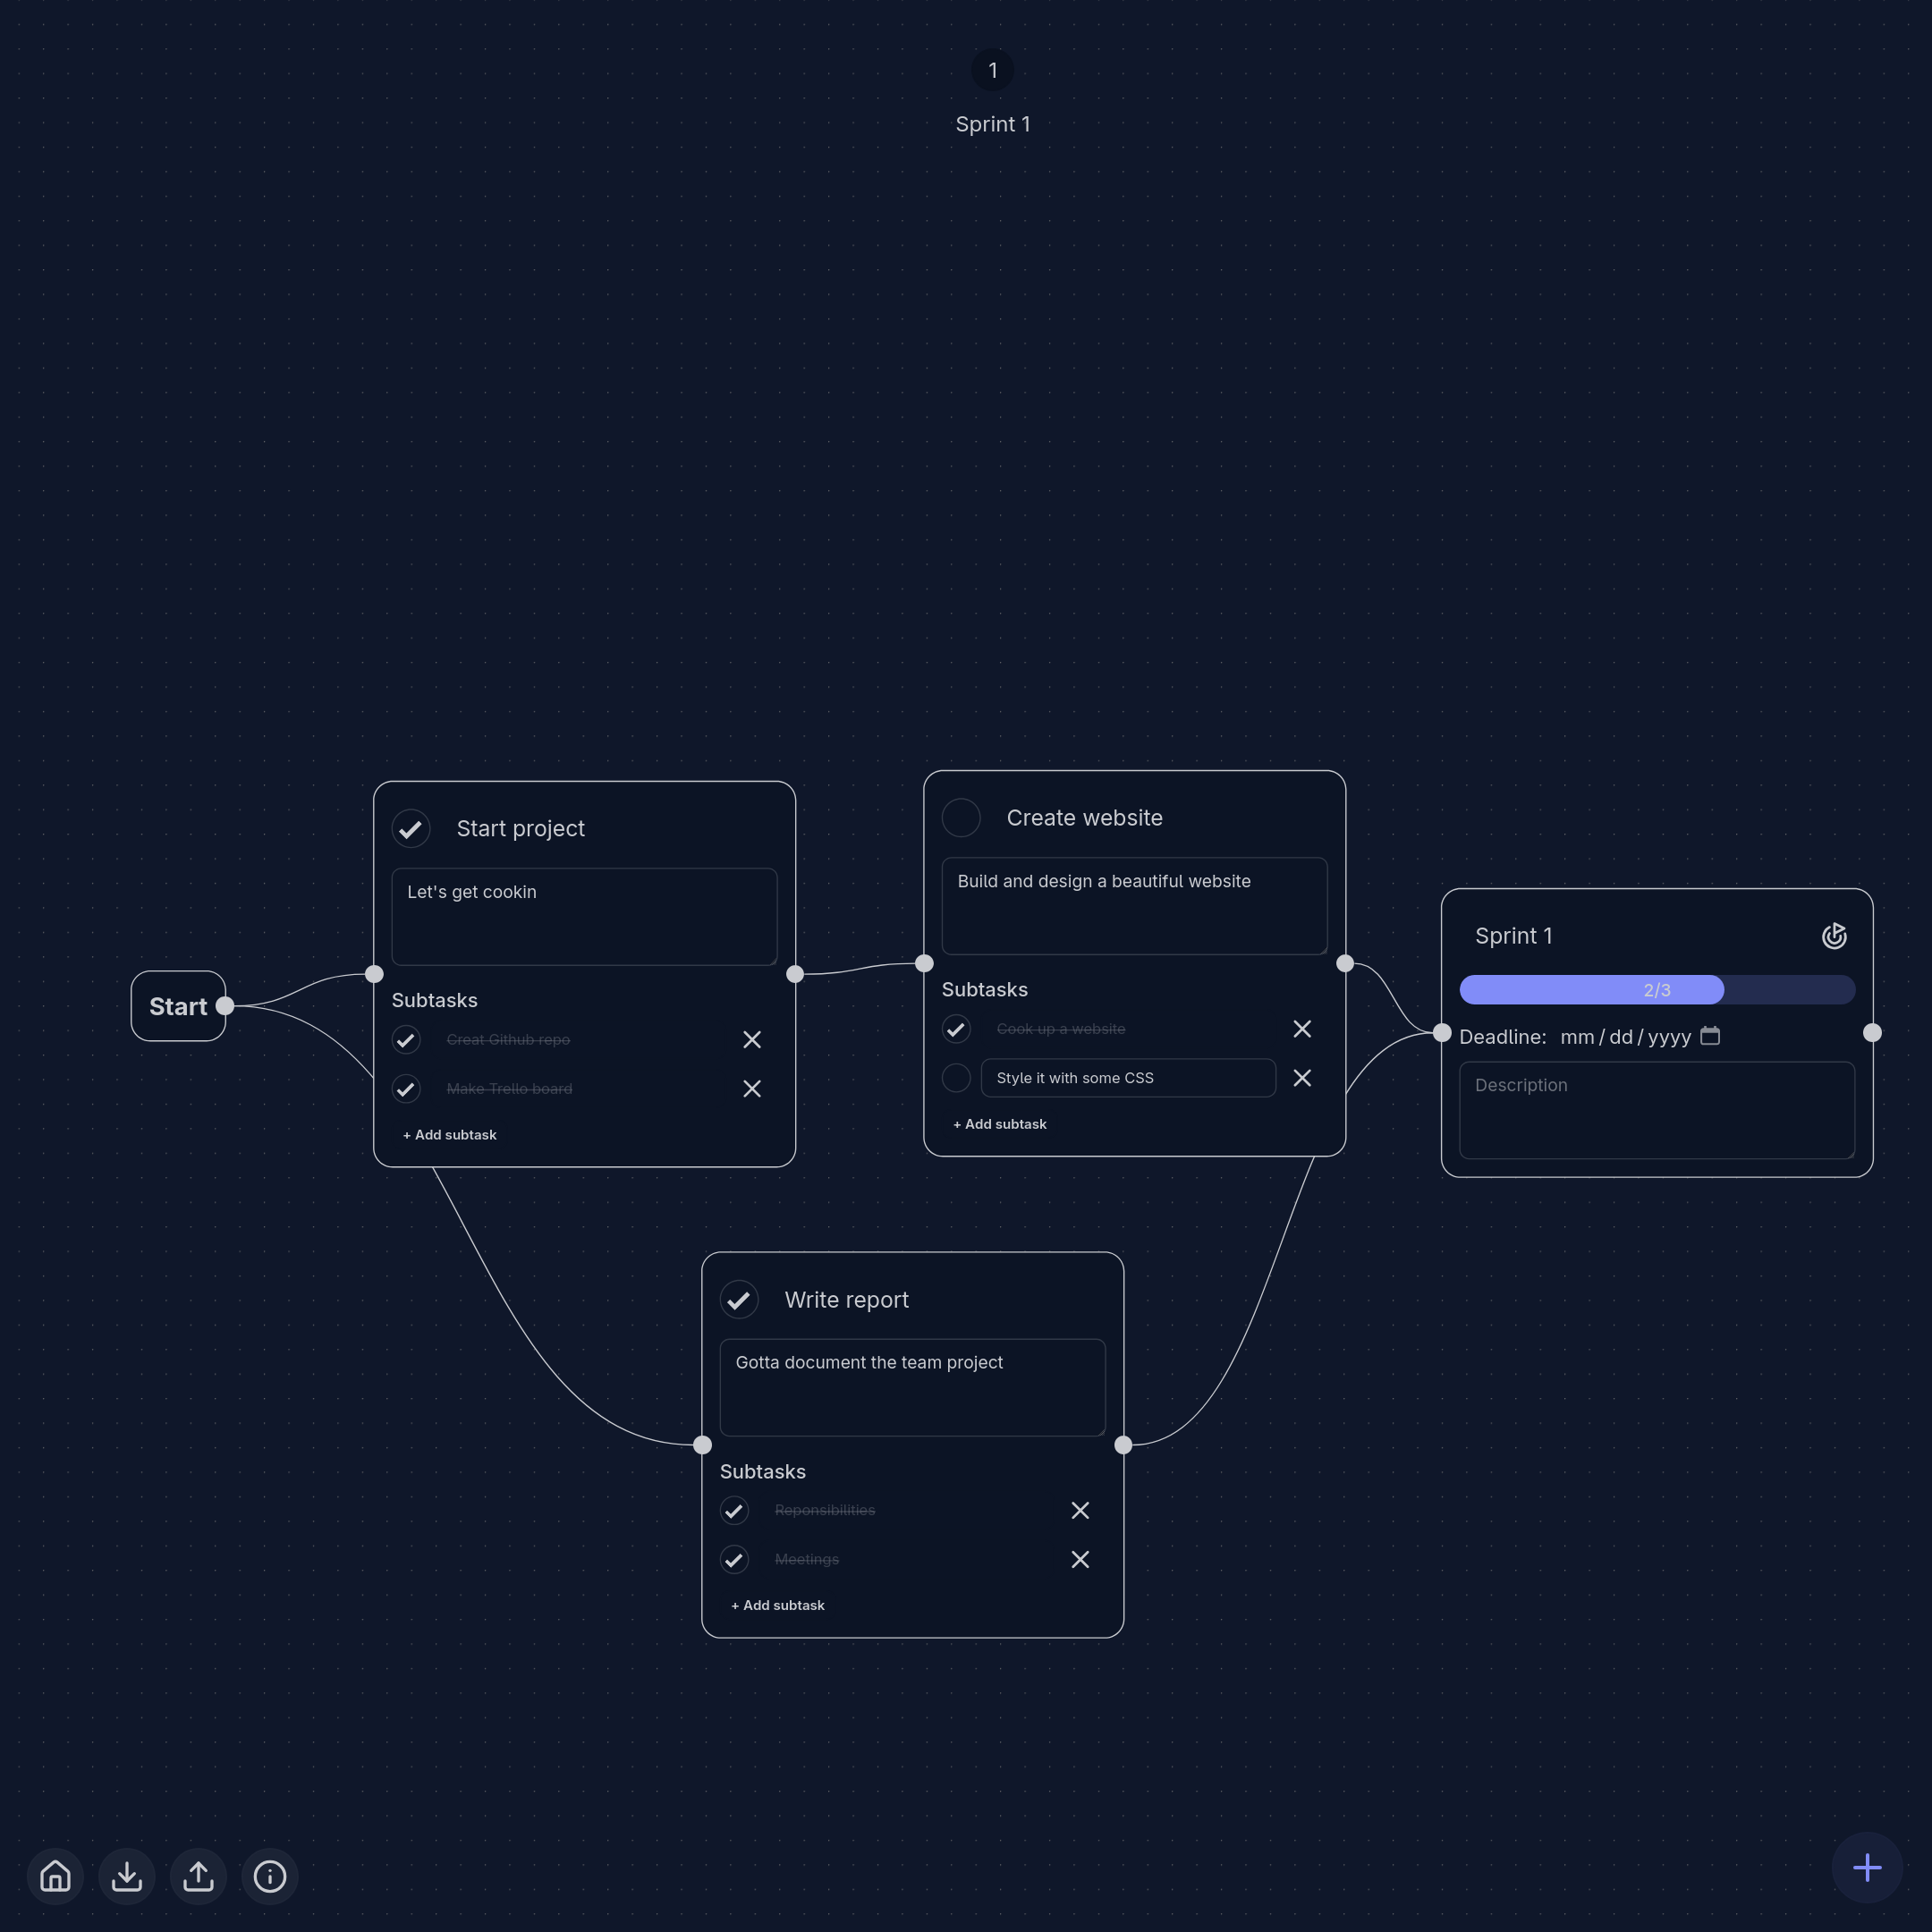Delete the 'Creat Github repo' subtask
Image resolution: width=1932 pixels, height=1932 pixels.
point(752,1040)
